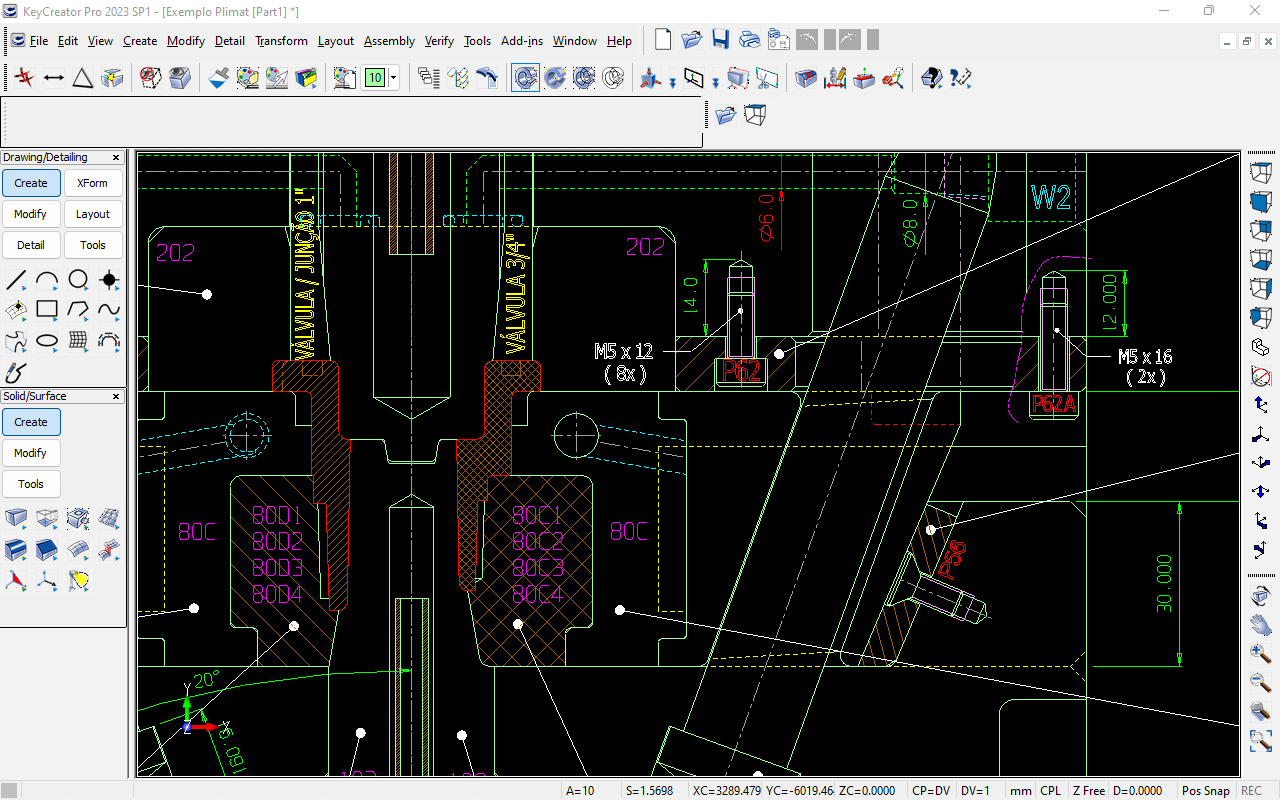
Task: Click the horizontal double-arrow dimension icon
Action: (54, 77)
